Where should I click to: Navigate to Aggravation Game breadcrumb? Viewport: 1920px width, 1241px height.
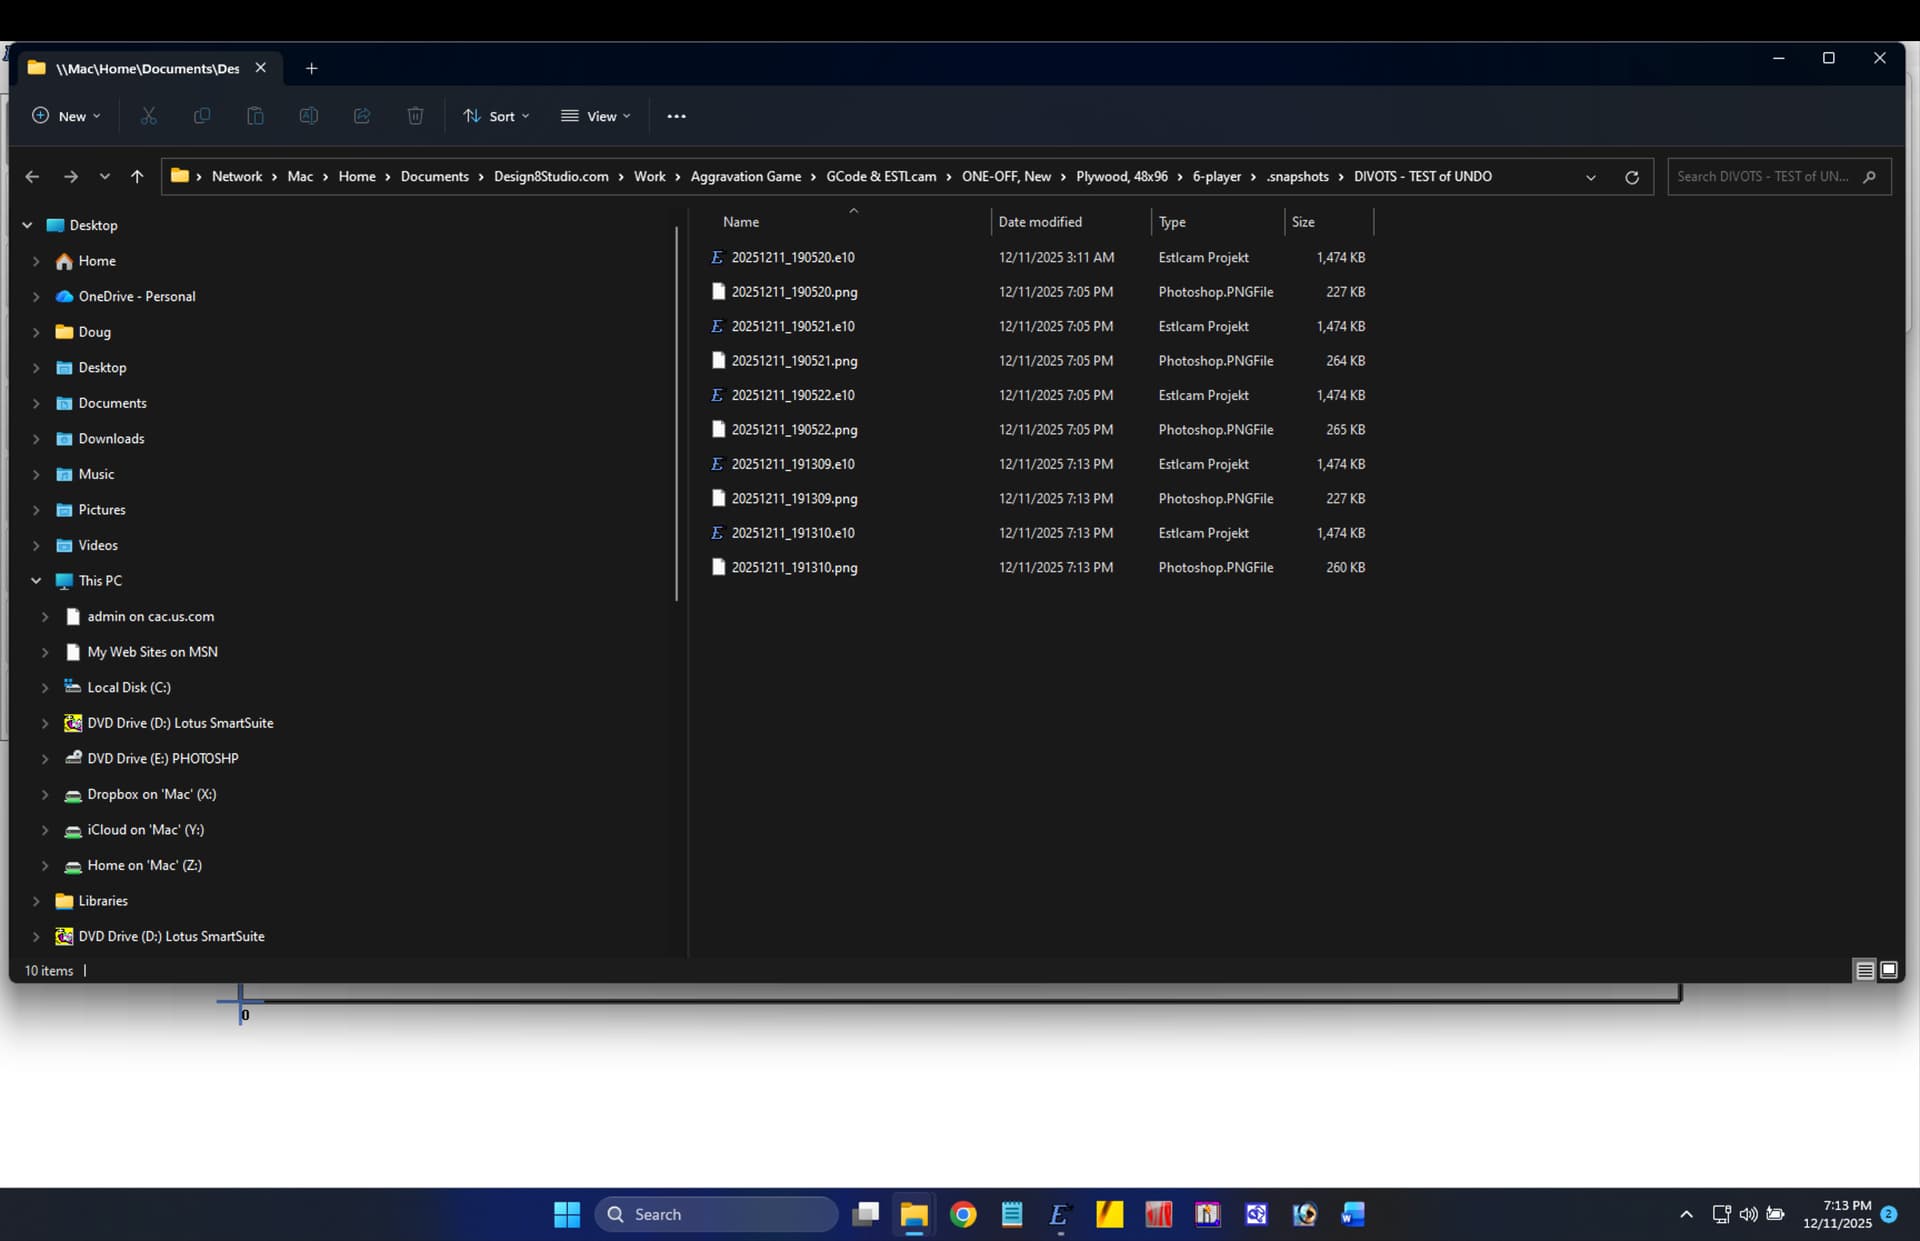pos(745,177)
